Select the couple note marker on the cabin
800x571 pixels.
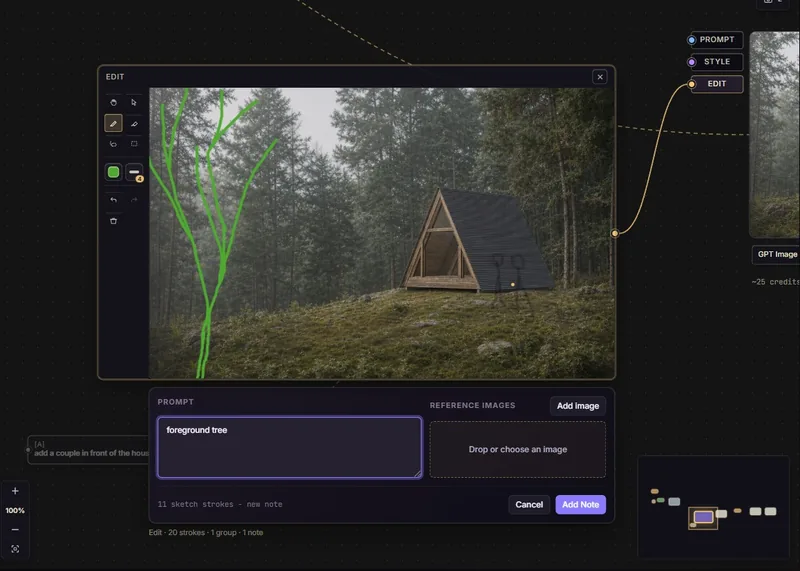click(x=512, y=284)
